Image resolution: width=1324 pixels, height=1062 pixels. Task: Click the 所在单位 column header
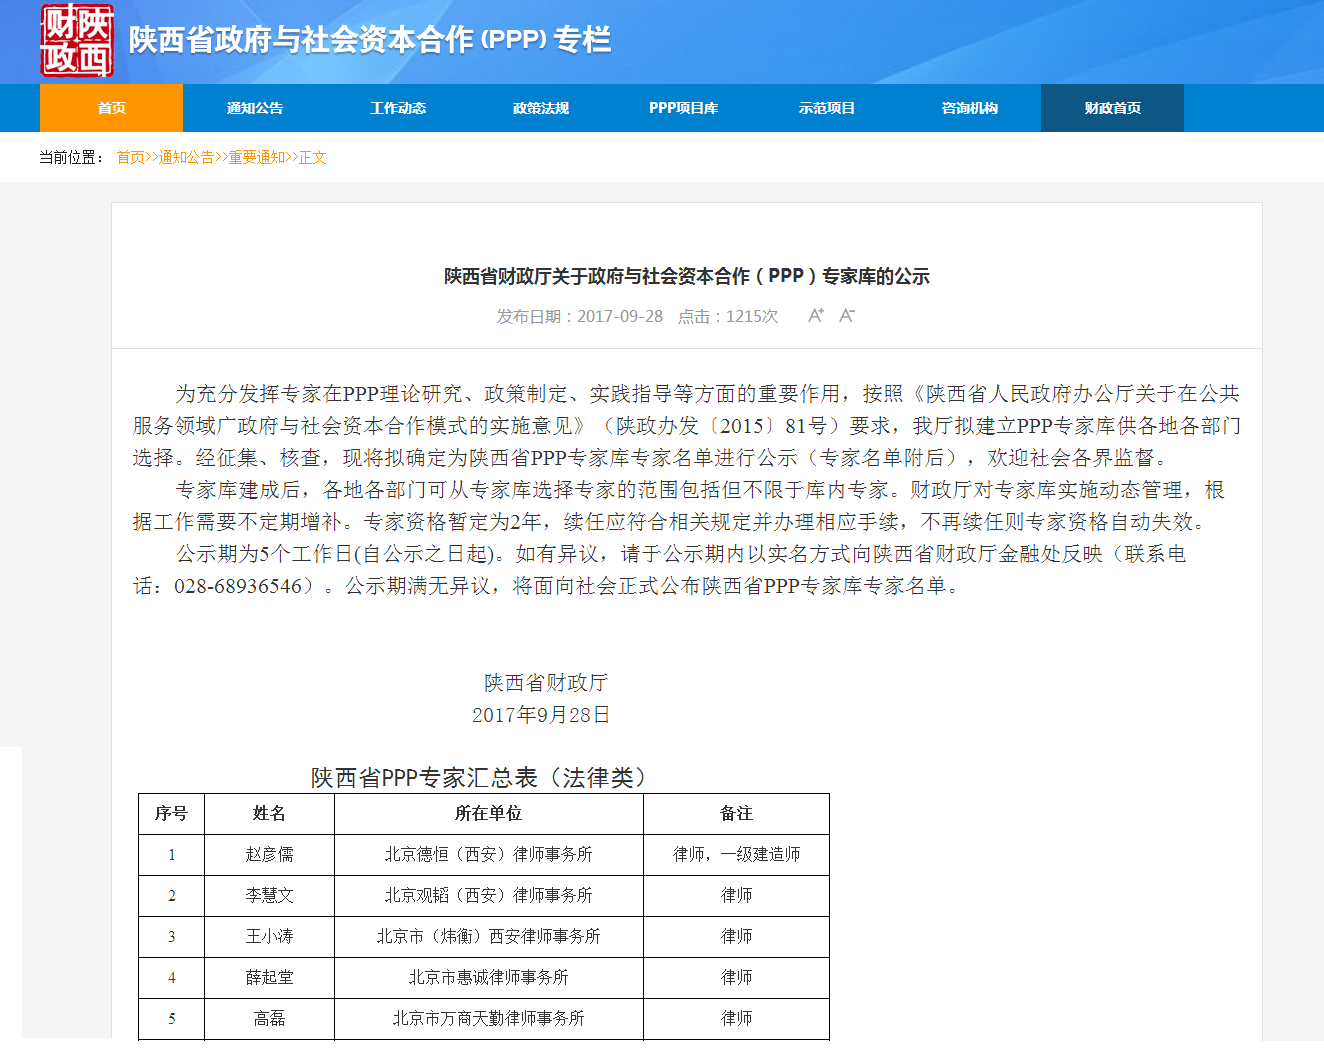coord(489,814)
